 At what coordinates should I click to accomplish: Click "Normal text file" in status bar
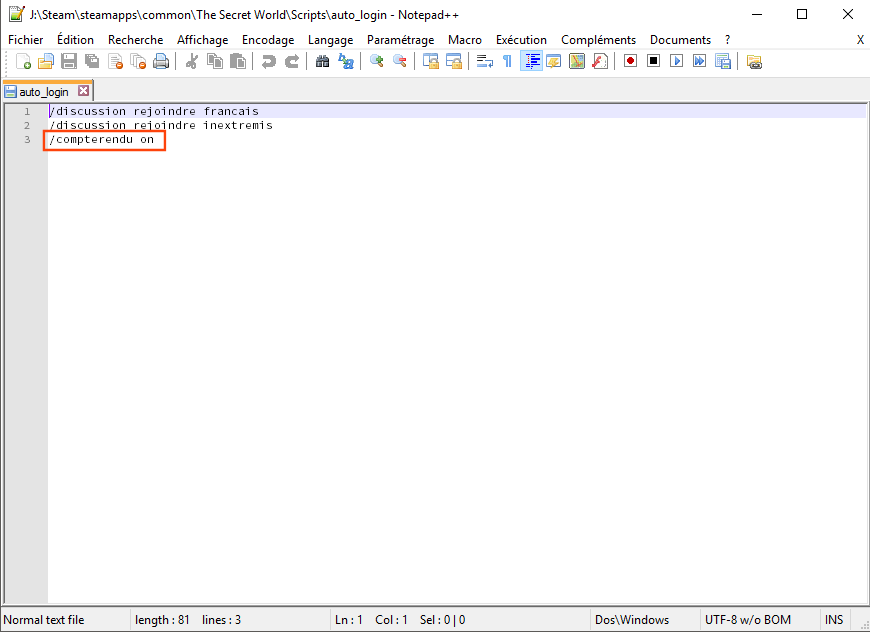(x=44, y=620)
